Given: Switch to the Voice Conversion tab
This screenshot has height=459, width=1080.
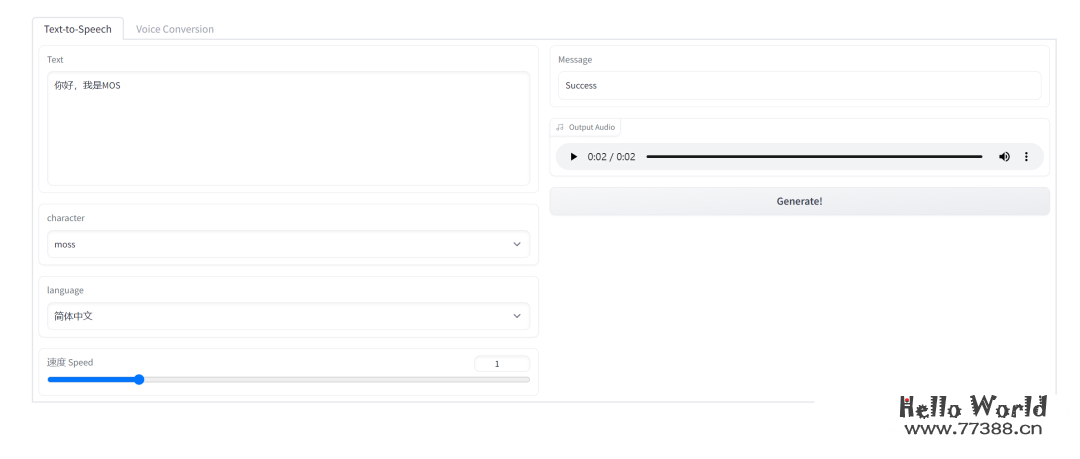Looking at the screenshot, I should point(175,29).
